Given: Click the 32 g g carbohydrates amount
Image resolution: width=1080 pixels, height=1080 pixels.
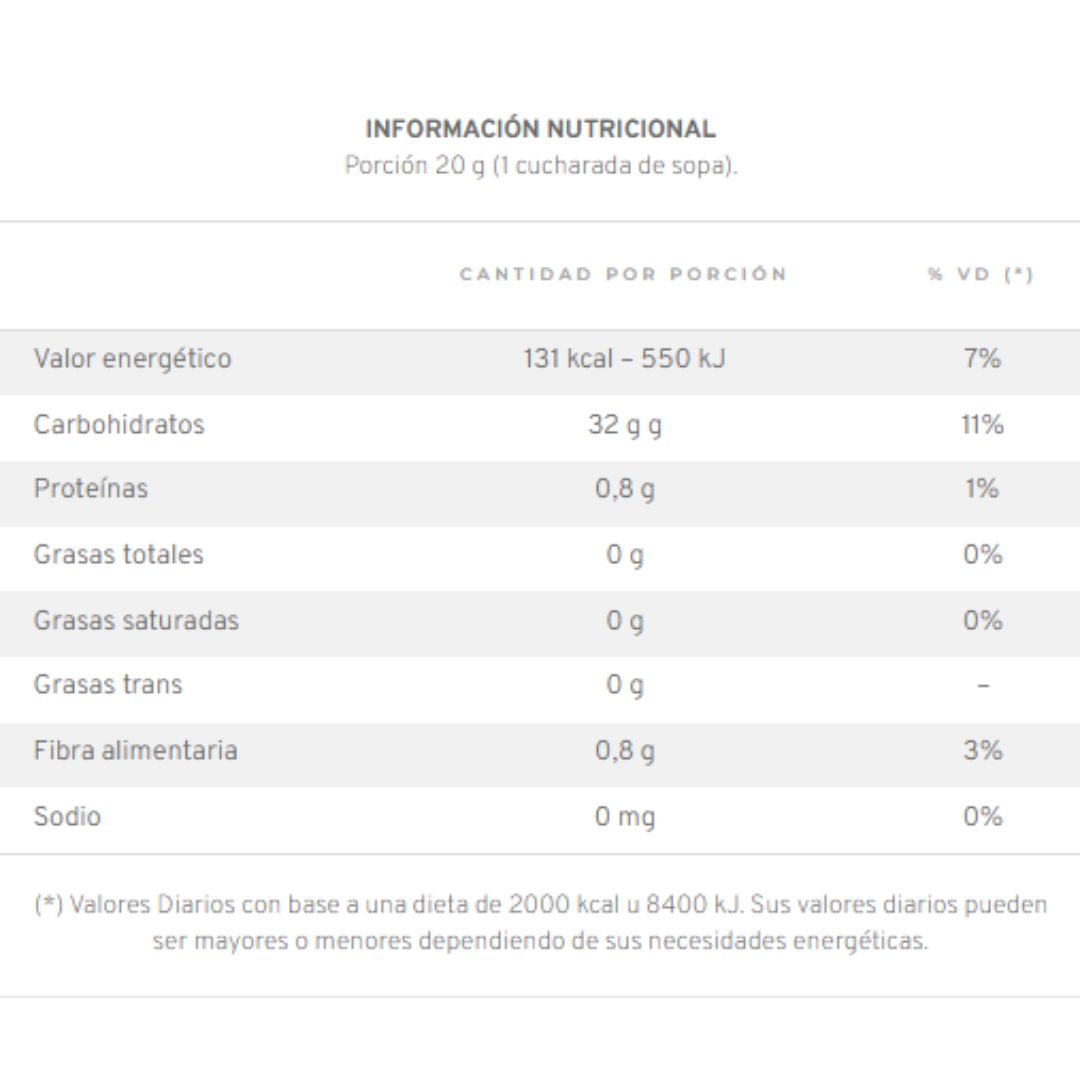Looking at the screenshot, I should coord(625,426).
